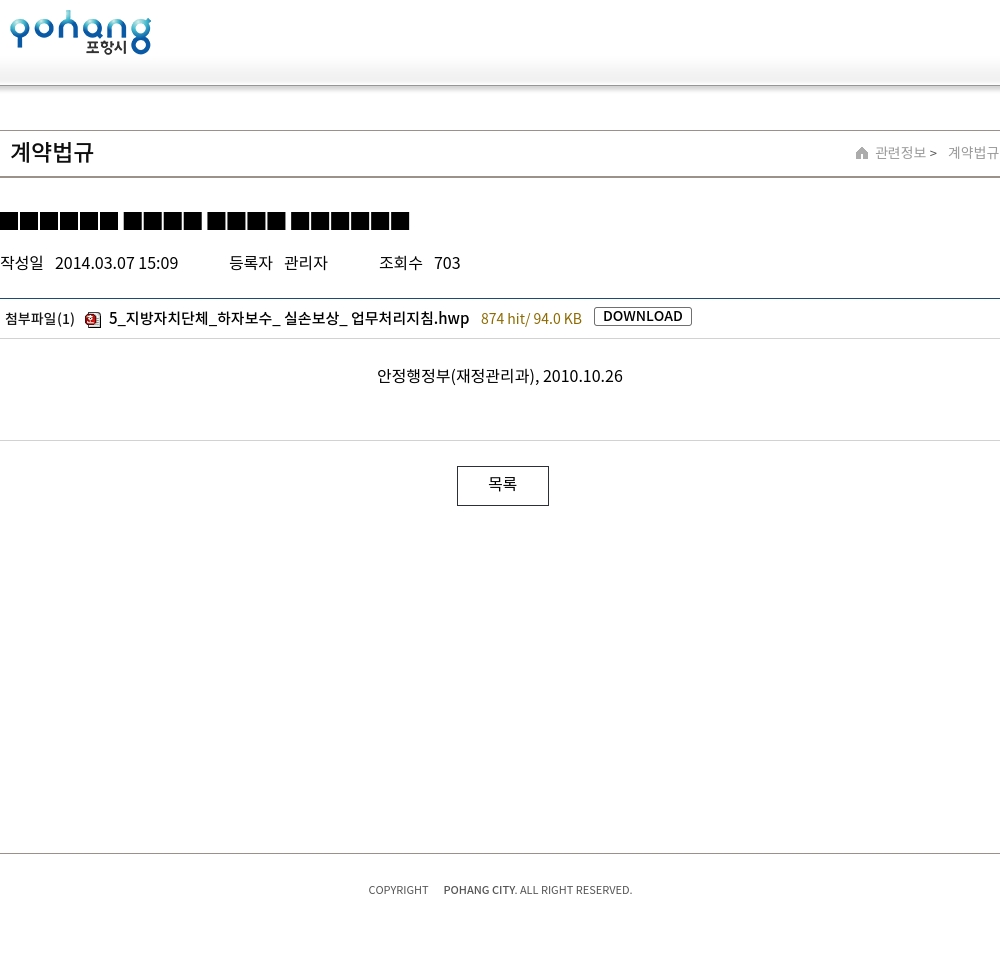Open the attached 업무처리지침.hwp file link
This screenshot has width=1000, height=954.
click(288, 318)
